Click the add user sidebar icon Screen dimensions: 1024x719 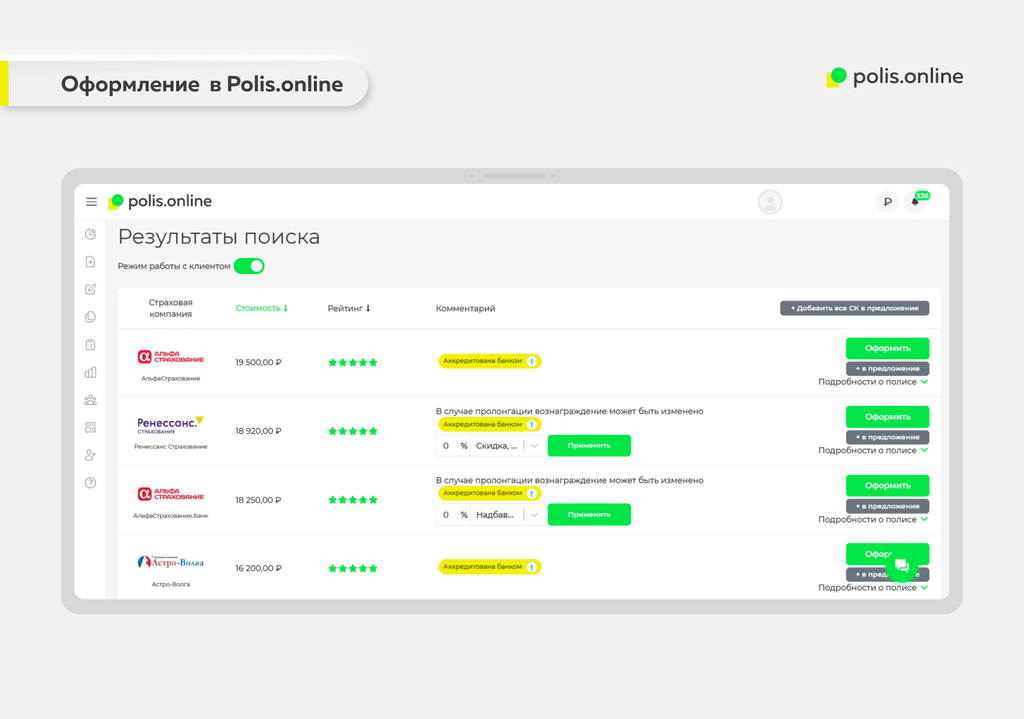91,455
